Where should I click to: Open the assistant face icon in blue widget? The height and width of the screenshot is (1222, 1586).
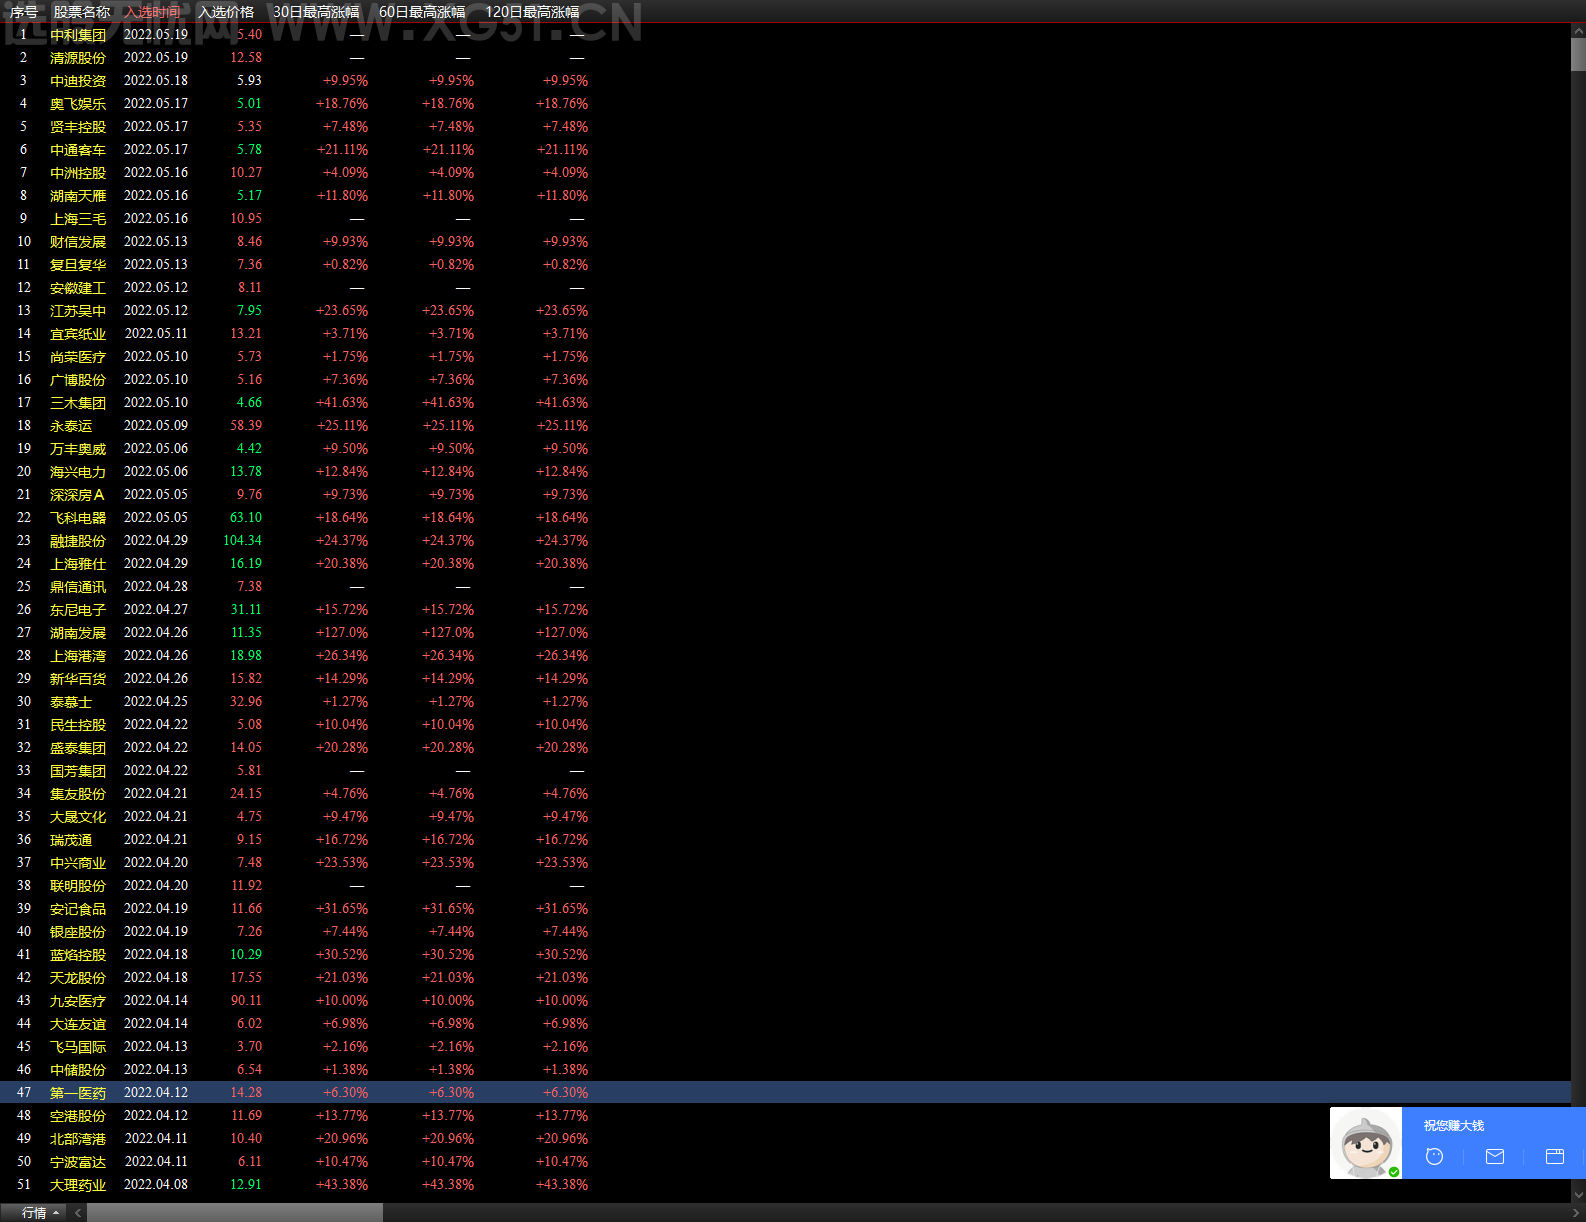click(1434, 1156)
